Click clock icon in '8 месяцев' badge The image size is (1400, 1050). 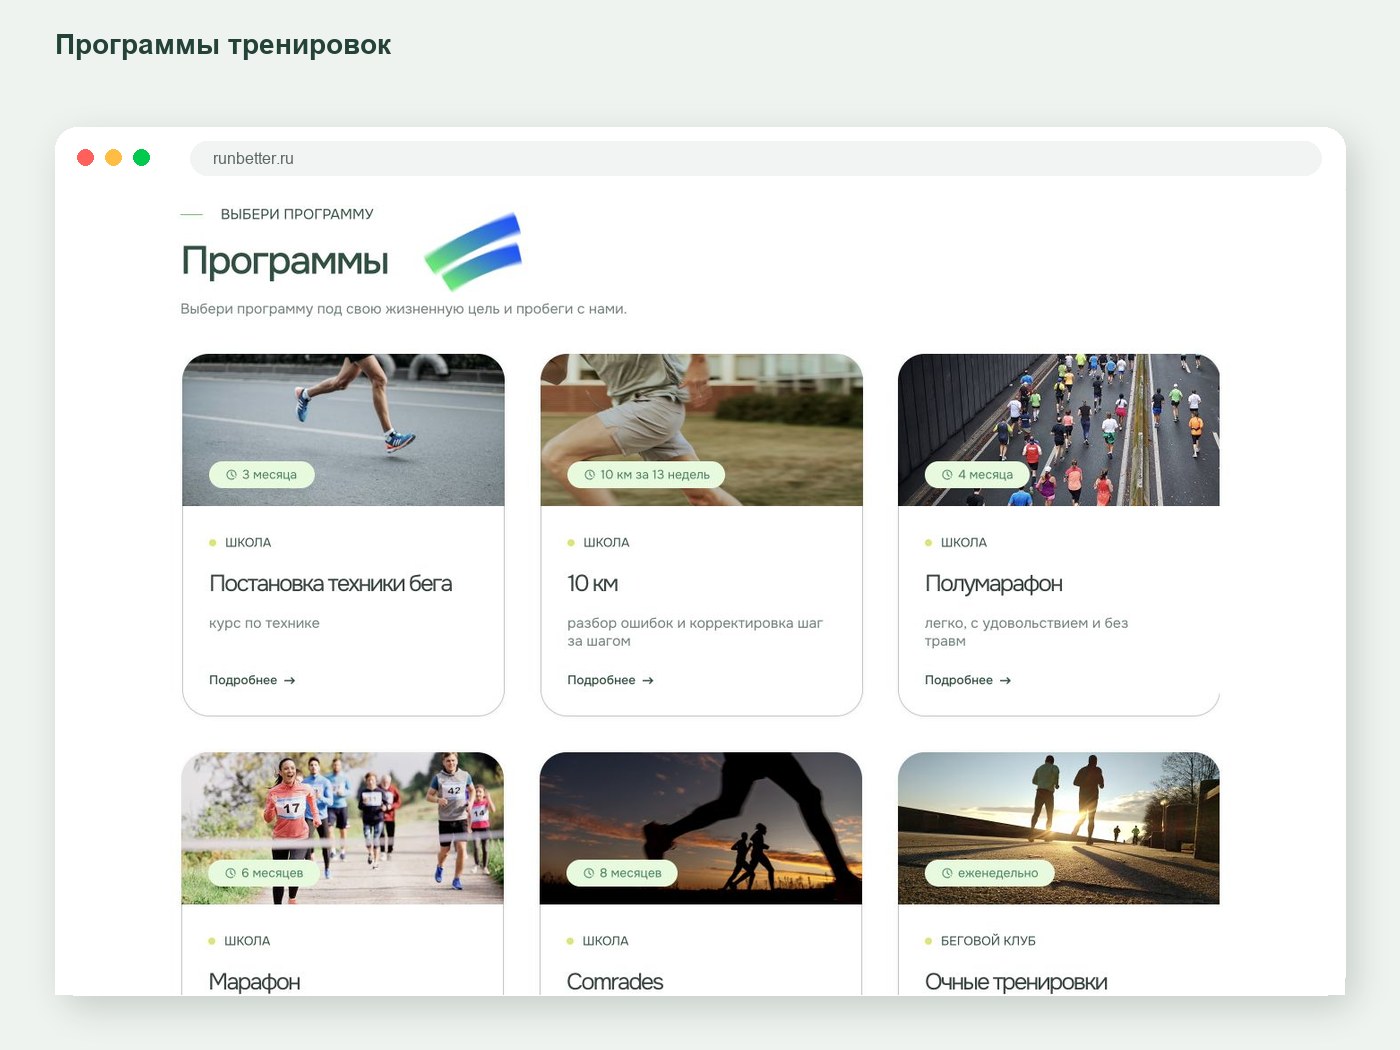[x=589, y=873]
